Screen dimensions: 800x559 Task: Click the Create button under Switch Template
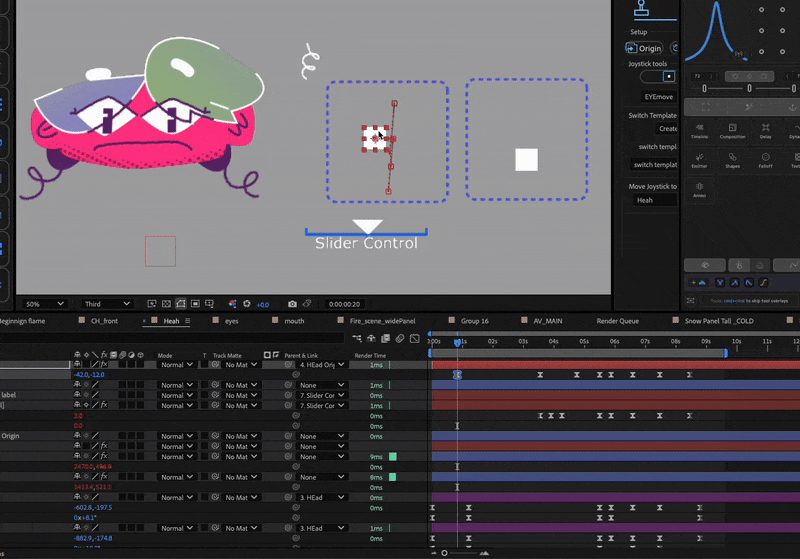pos(666,129)
